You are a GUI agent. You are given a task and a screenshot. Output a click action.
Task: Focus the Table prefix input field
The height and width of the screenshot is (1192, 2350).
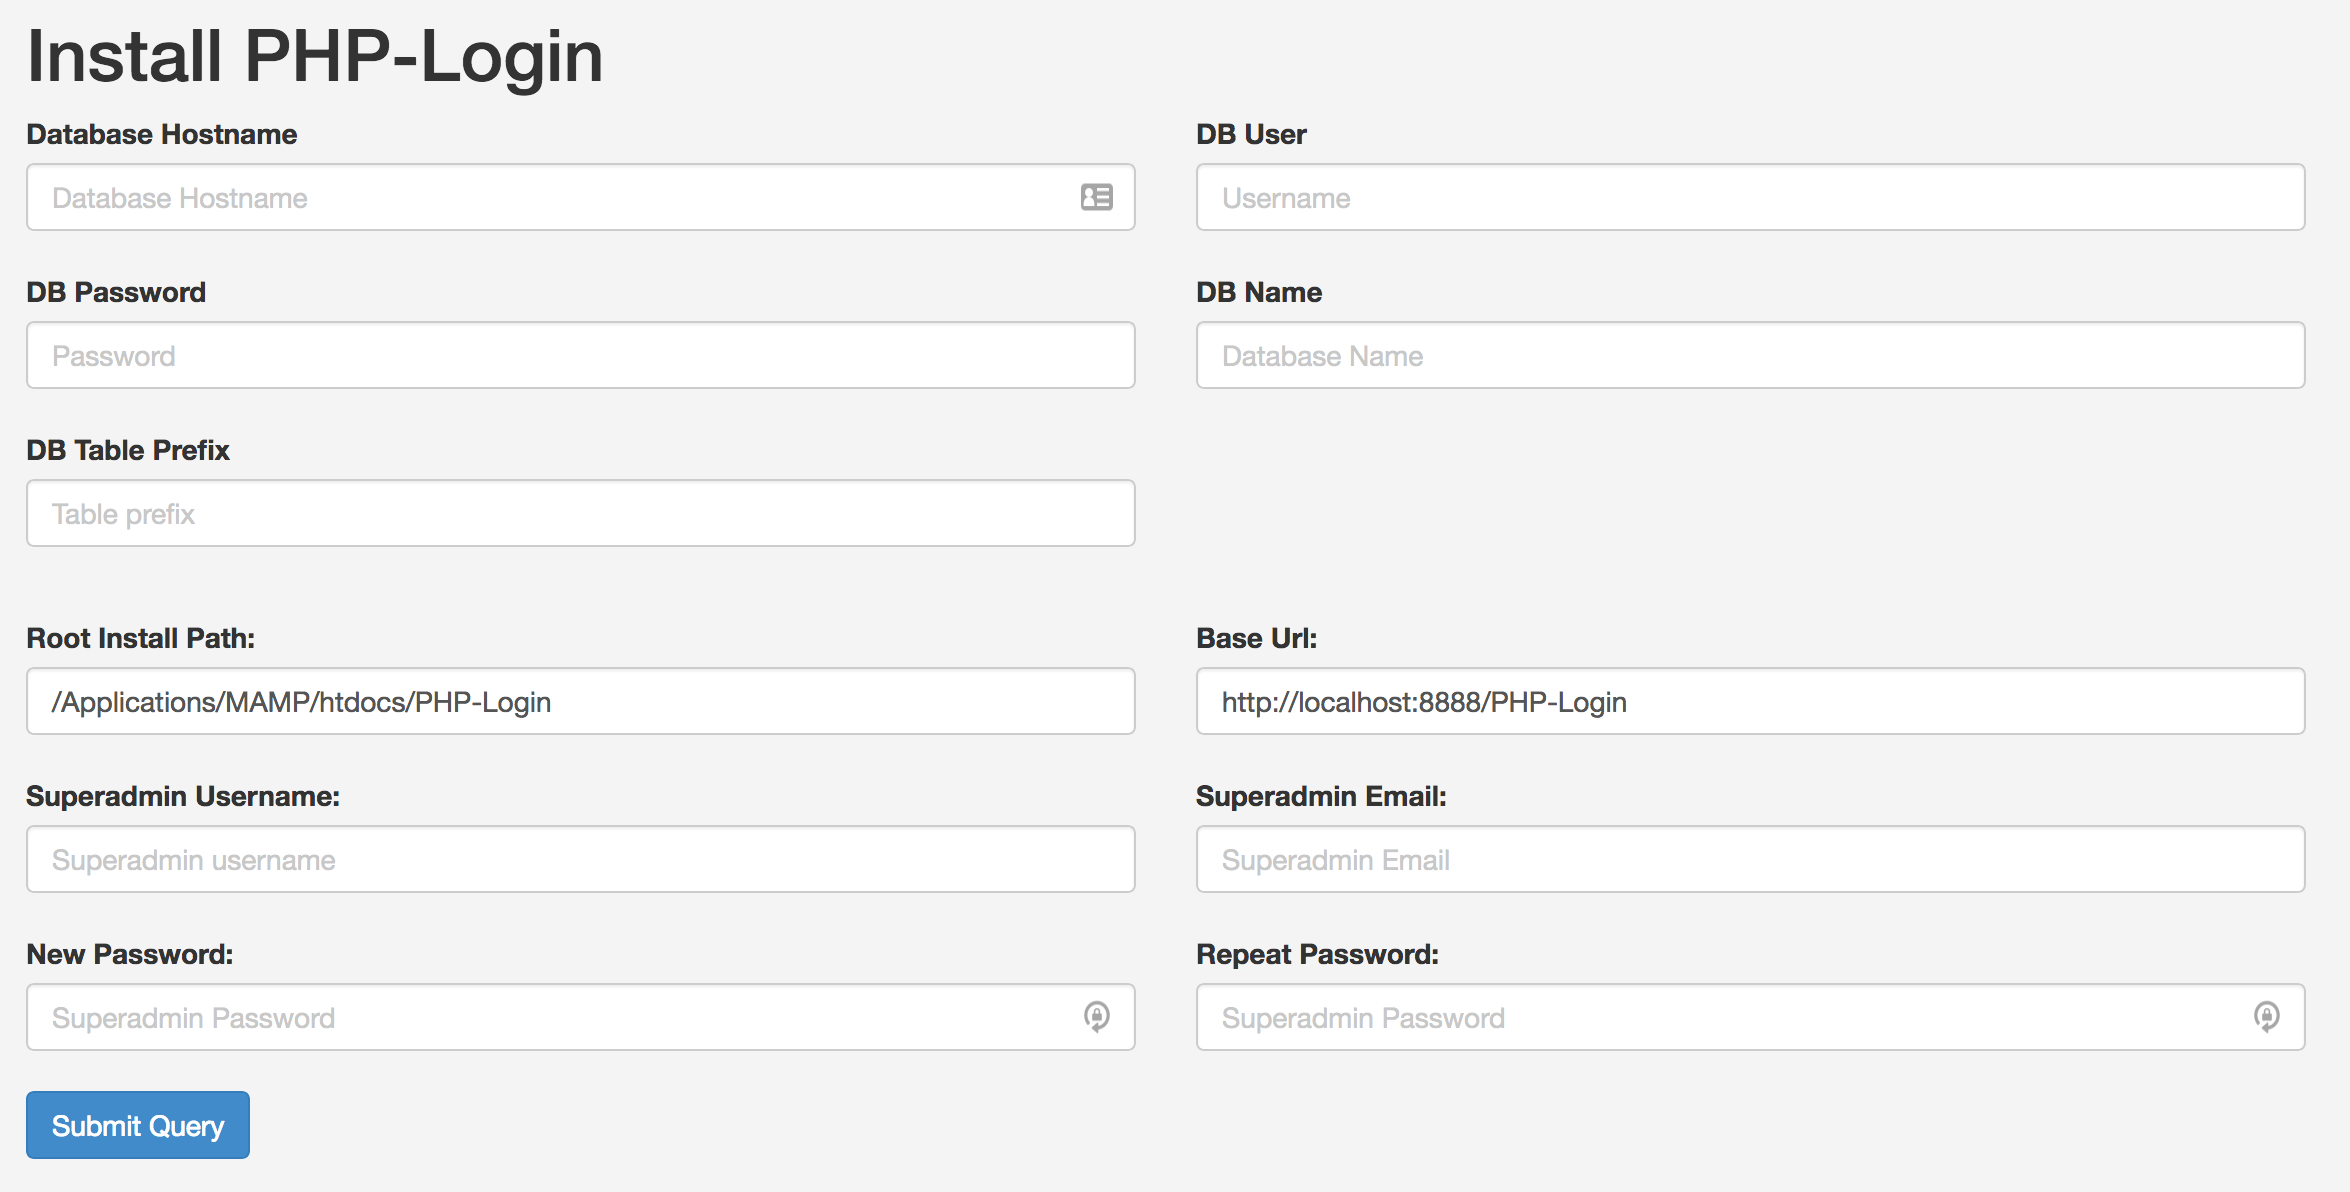[x=580, y=513]
